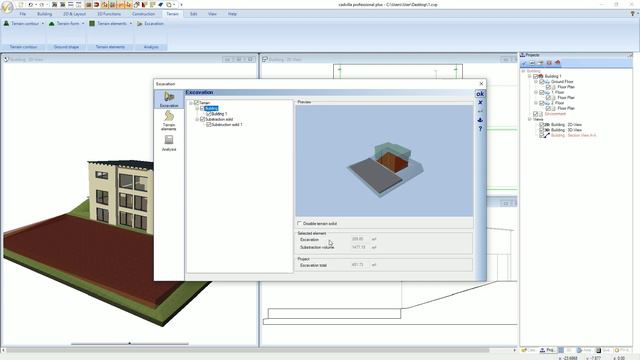Open the Analysis page in dialog sidebar
Viewport: 640px width, 360px height.
169,143
